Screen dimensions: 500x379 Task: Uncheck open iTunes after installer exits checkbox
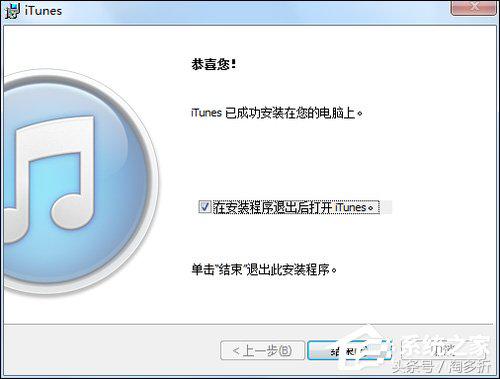[x=204, y=207]
